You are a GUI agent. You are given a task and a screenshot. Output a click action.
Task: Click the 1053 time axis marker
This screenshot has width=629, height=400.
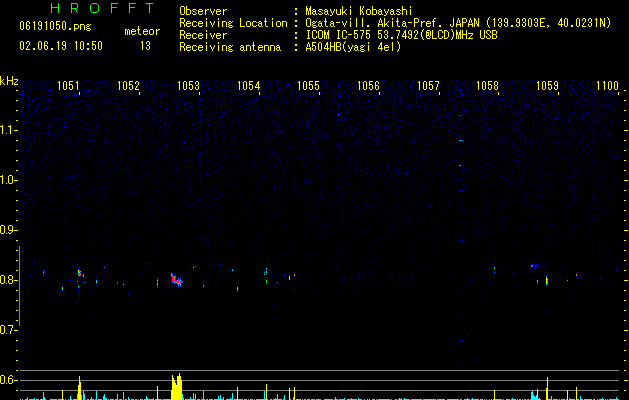click(188, 86)
